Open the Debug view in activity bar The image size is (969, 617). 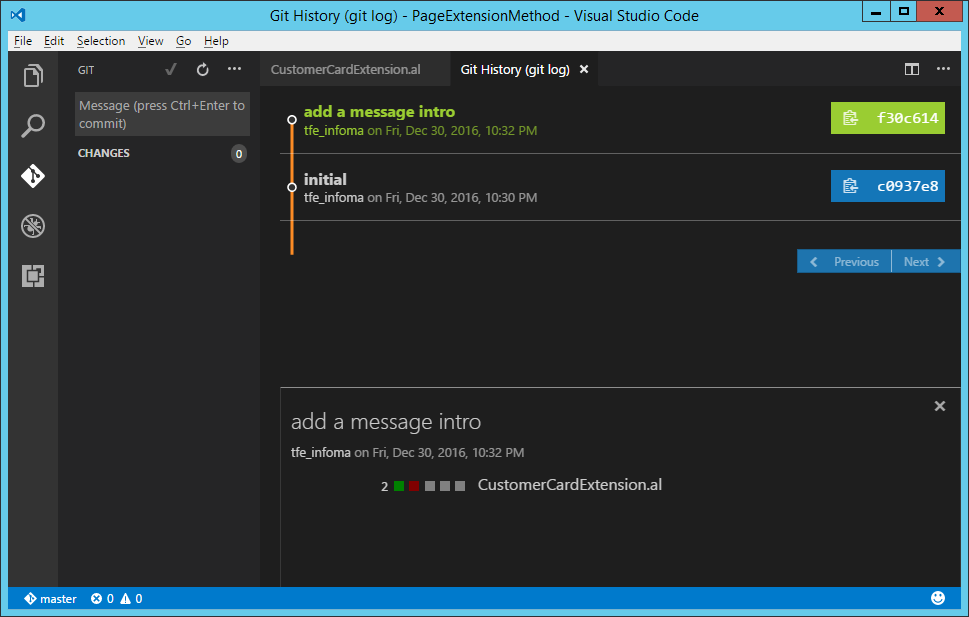tap(33, 226)
